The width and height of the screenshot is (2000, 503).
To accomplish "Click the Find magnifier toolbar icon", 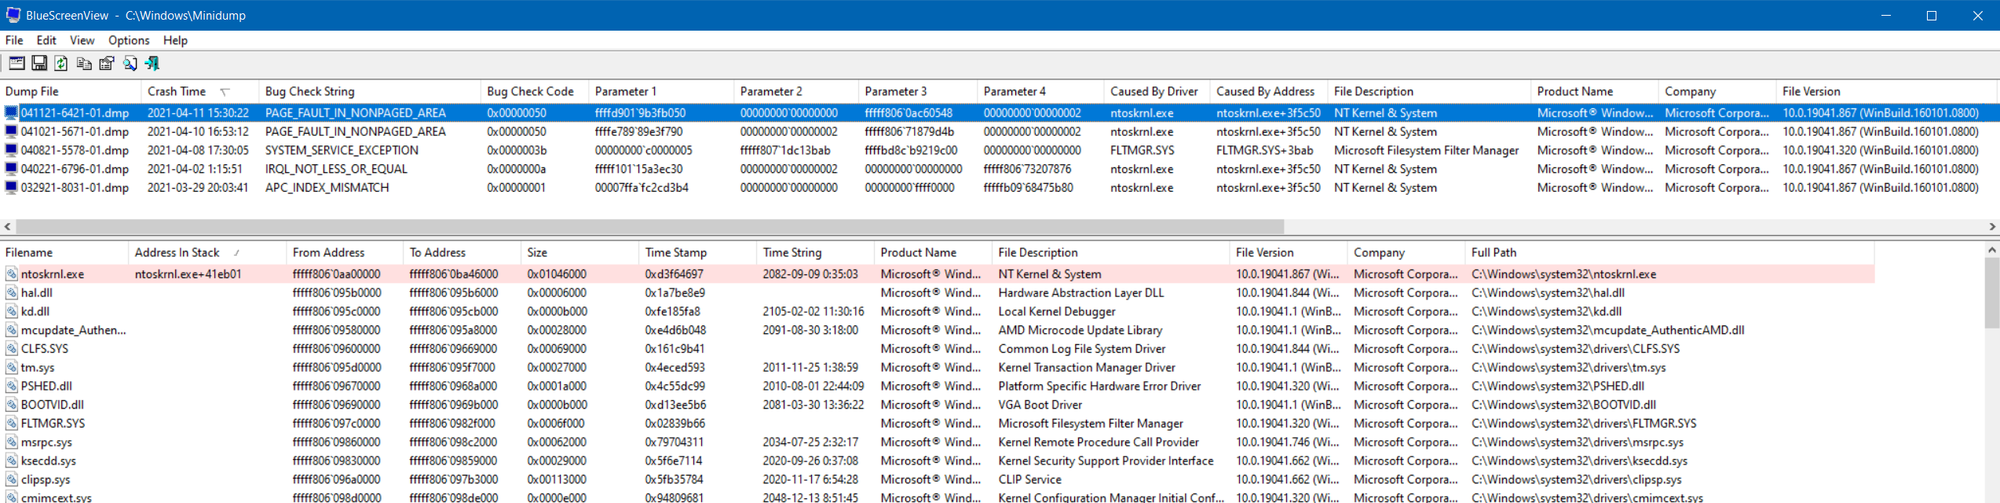I will (130, 63).
